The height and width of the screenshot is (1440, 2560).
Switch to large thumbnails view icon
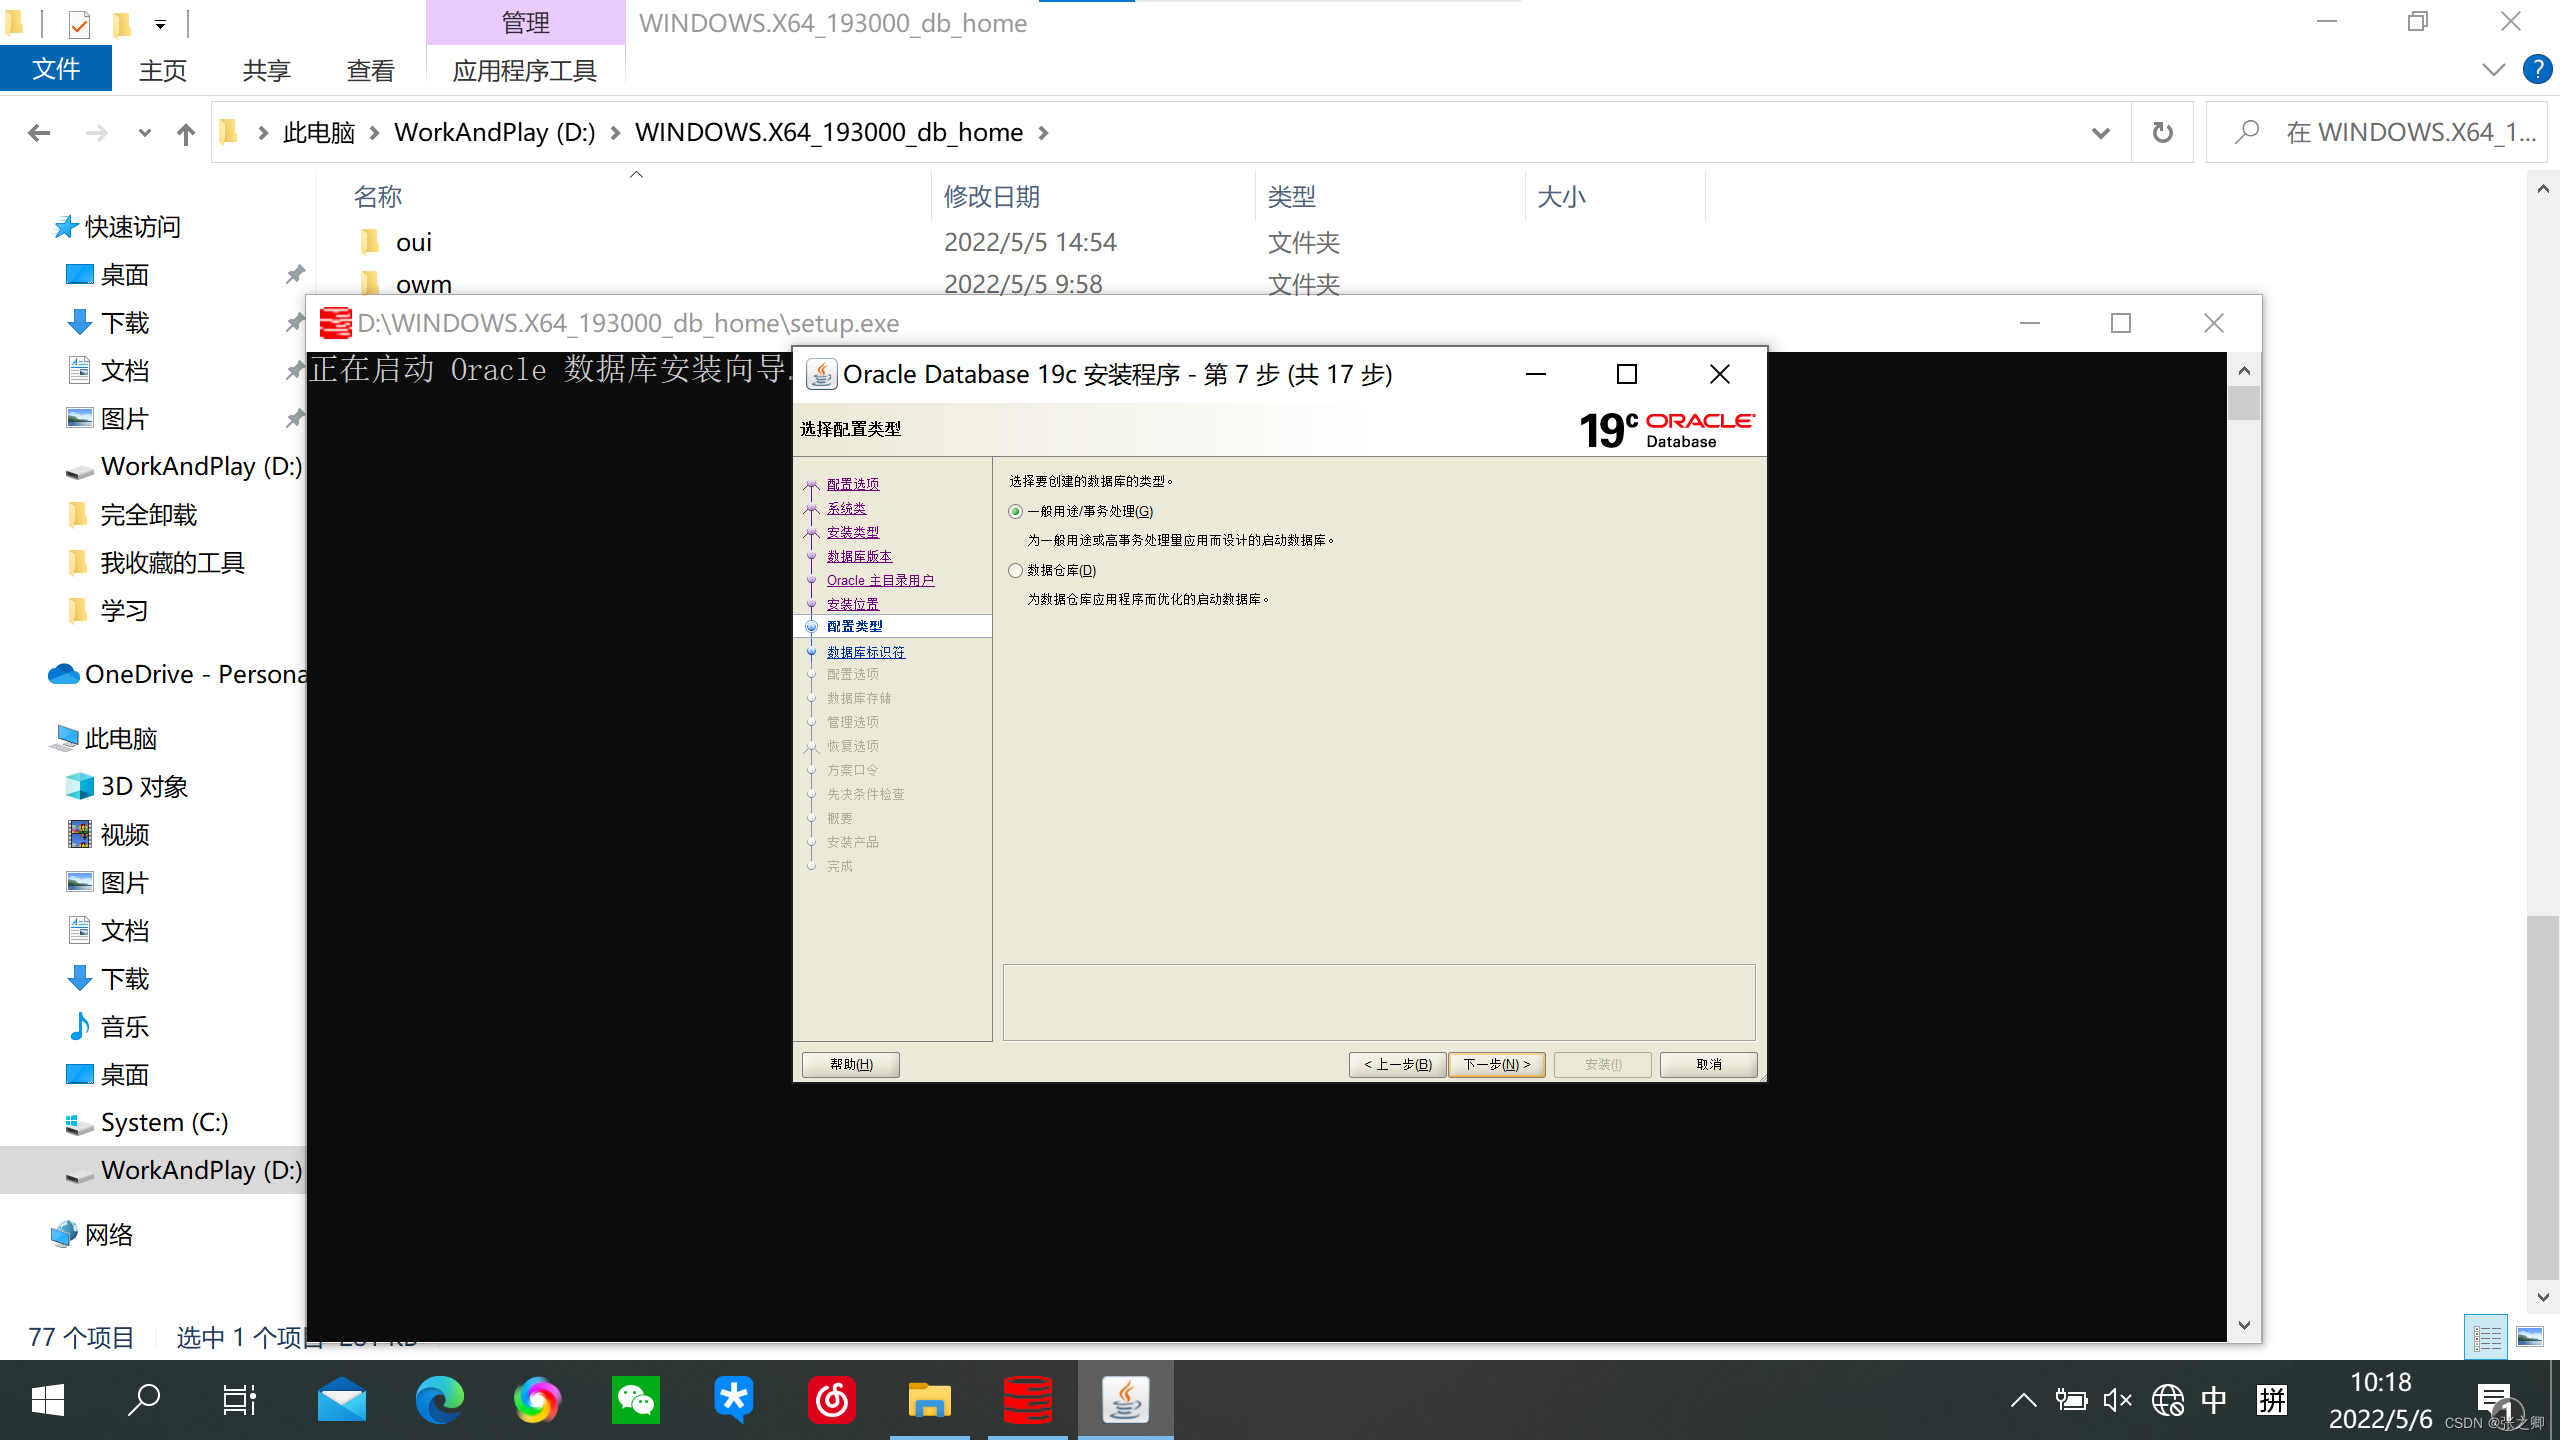pyautogui.click(x=2530, y=1337)
